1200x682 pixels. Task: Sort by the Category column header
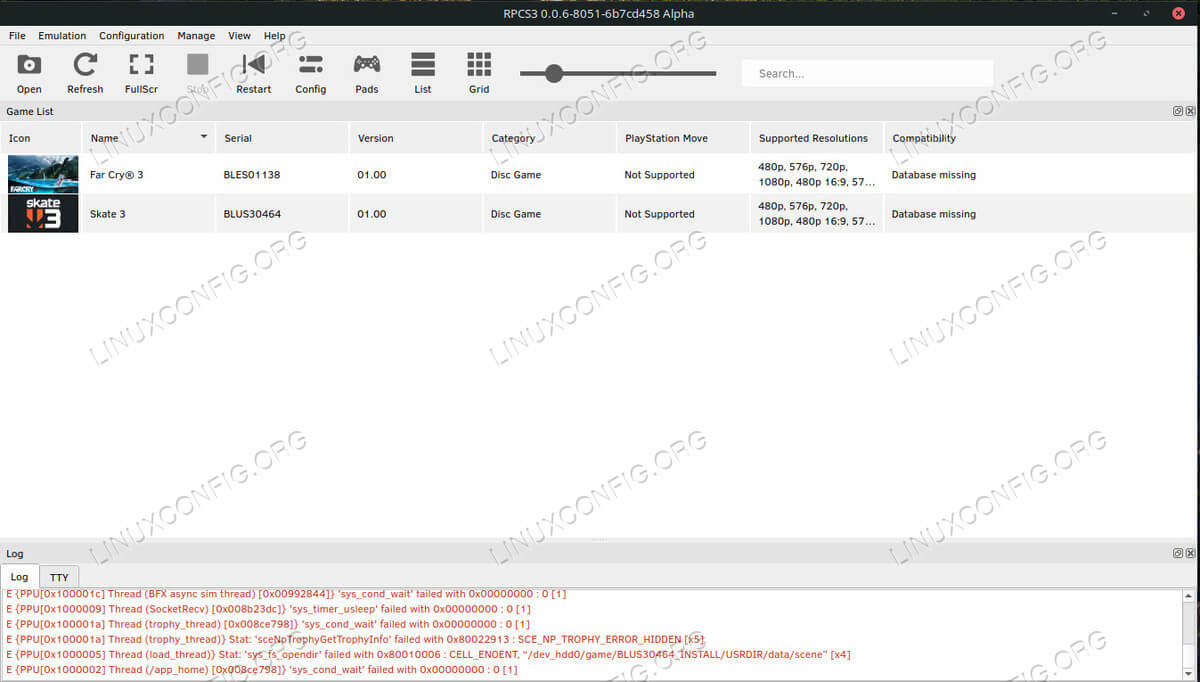point(550,138)
